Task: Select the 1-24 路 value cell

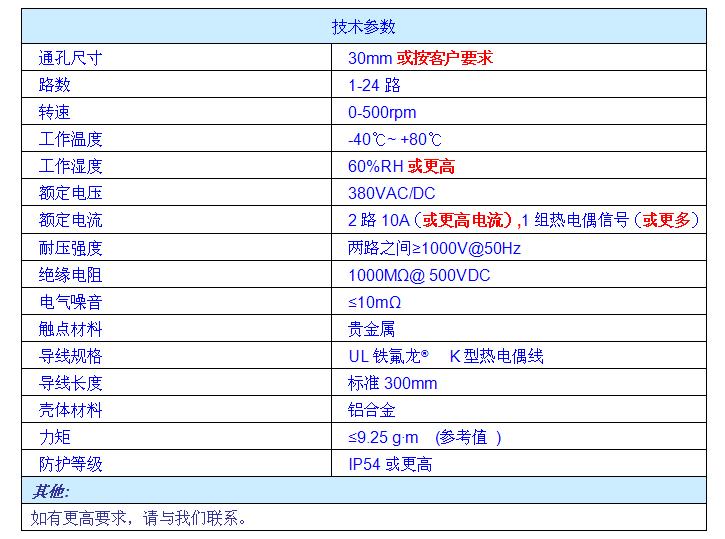Action: tap(374, 86)
